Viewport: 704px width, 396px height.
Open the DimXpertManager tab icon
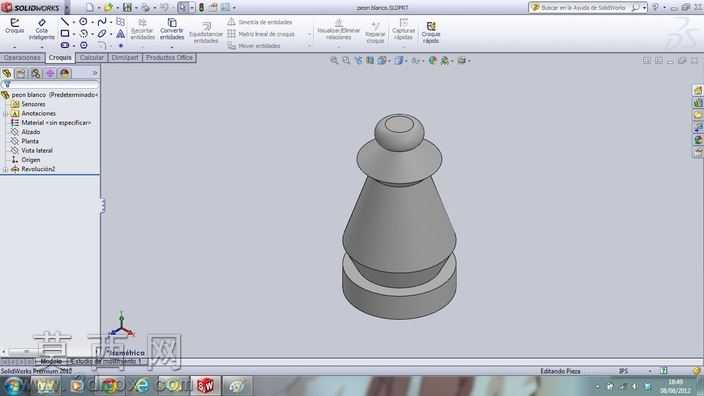[x=50, y=73]
